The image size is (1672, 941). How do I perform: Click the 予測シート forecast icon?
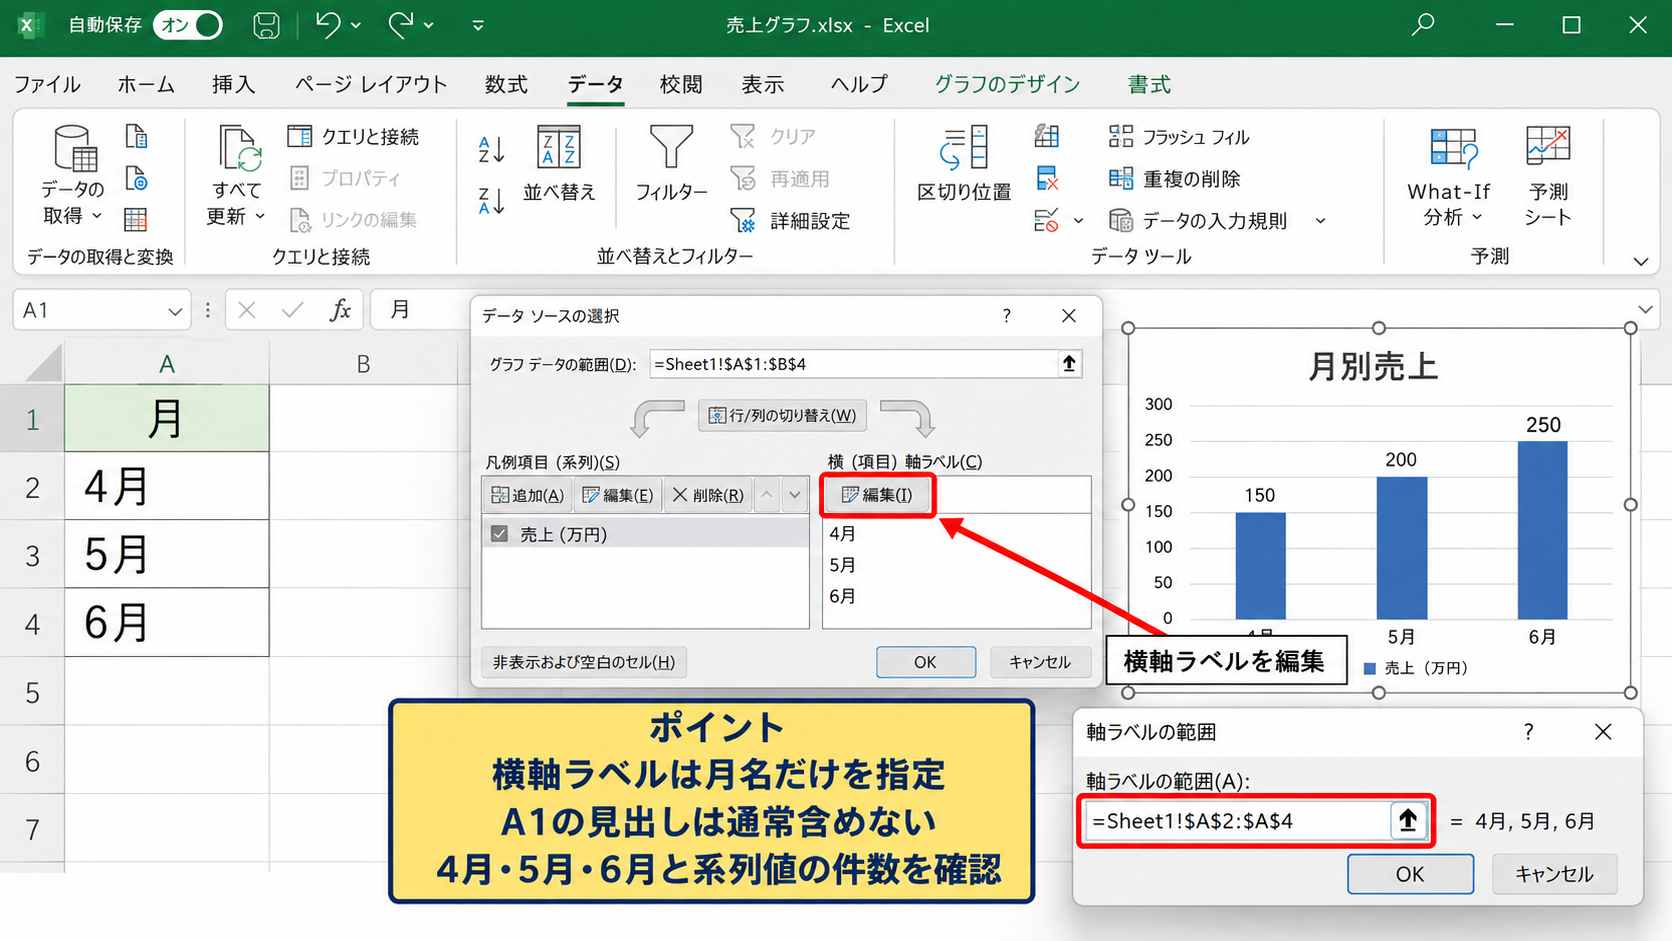coord(1548,146)
